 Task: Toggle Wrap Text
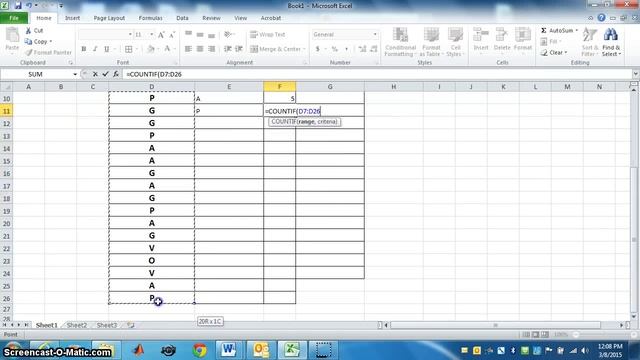[267, 35]
